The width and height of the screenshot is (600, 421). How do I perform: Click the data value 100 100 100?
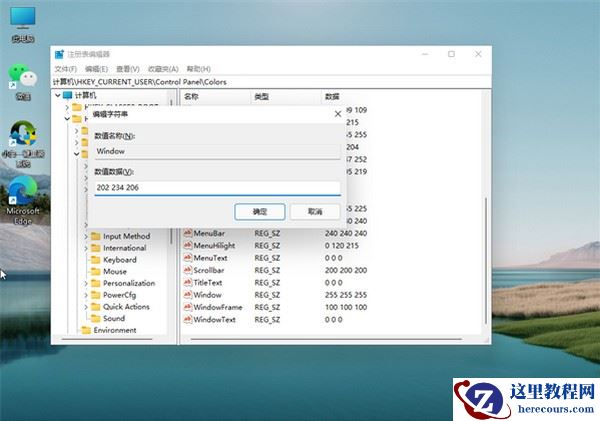pyautogui.click(x=346, y=307)
